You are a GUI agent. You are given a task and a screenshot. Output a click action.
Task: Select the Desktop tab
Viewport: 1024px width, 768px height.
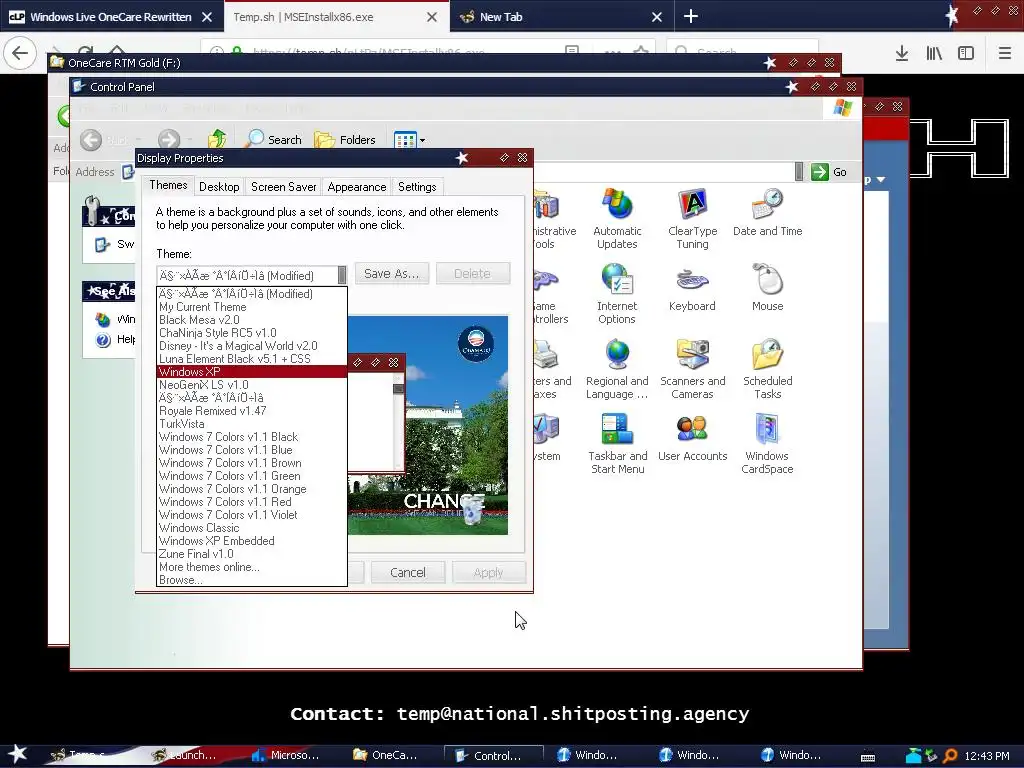(x=219, y=187)
